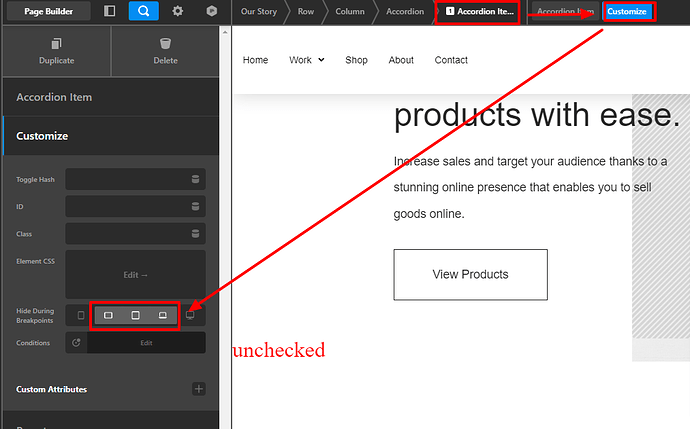Image resolution: width=690 pixels, height=429 pixels.
Task: Click dynamic content icon in Class field
Action: tap(195, 233)
